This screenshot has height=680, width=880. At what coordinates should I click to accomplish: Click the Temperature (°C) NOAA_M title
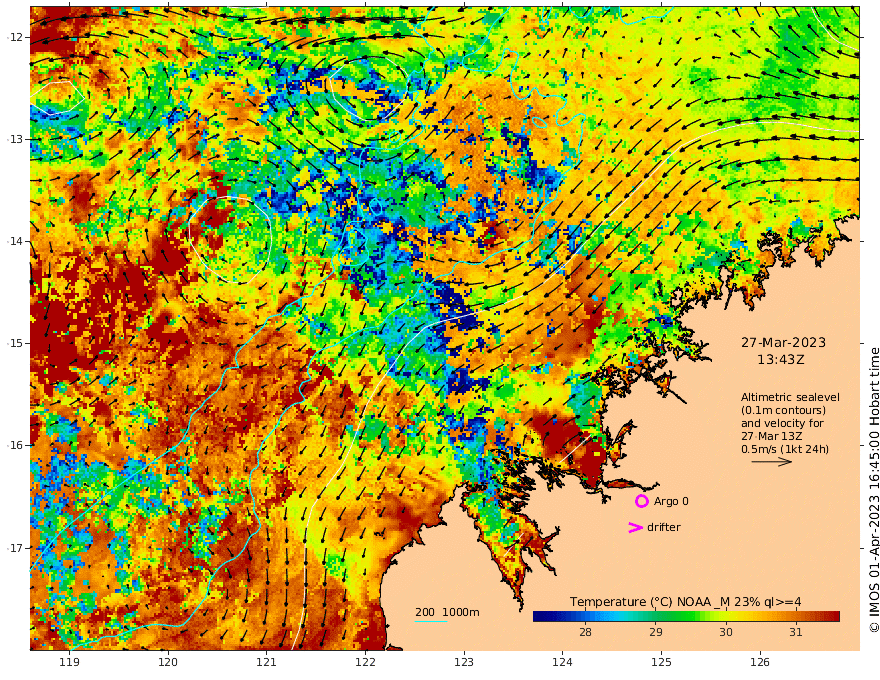point(685,602)
